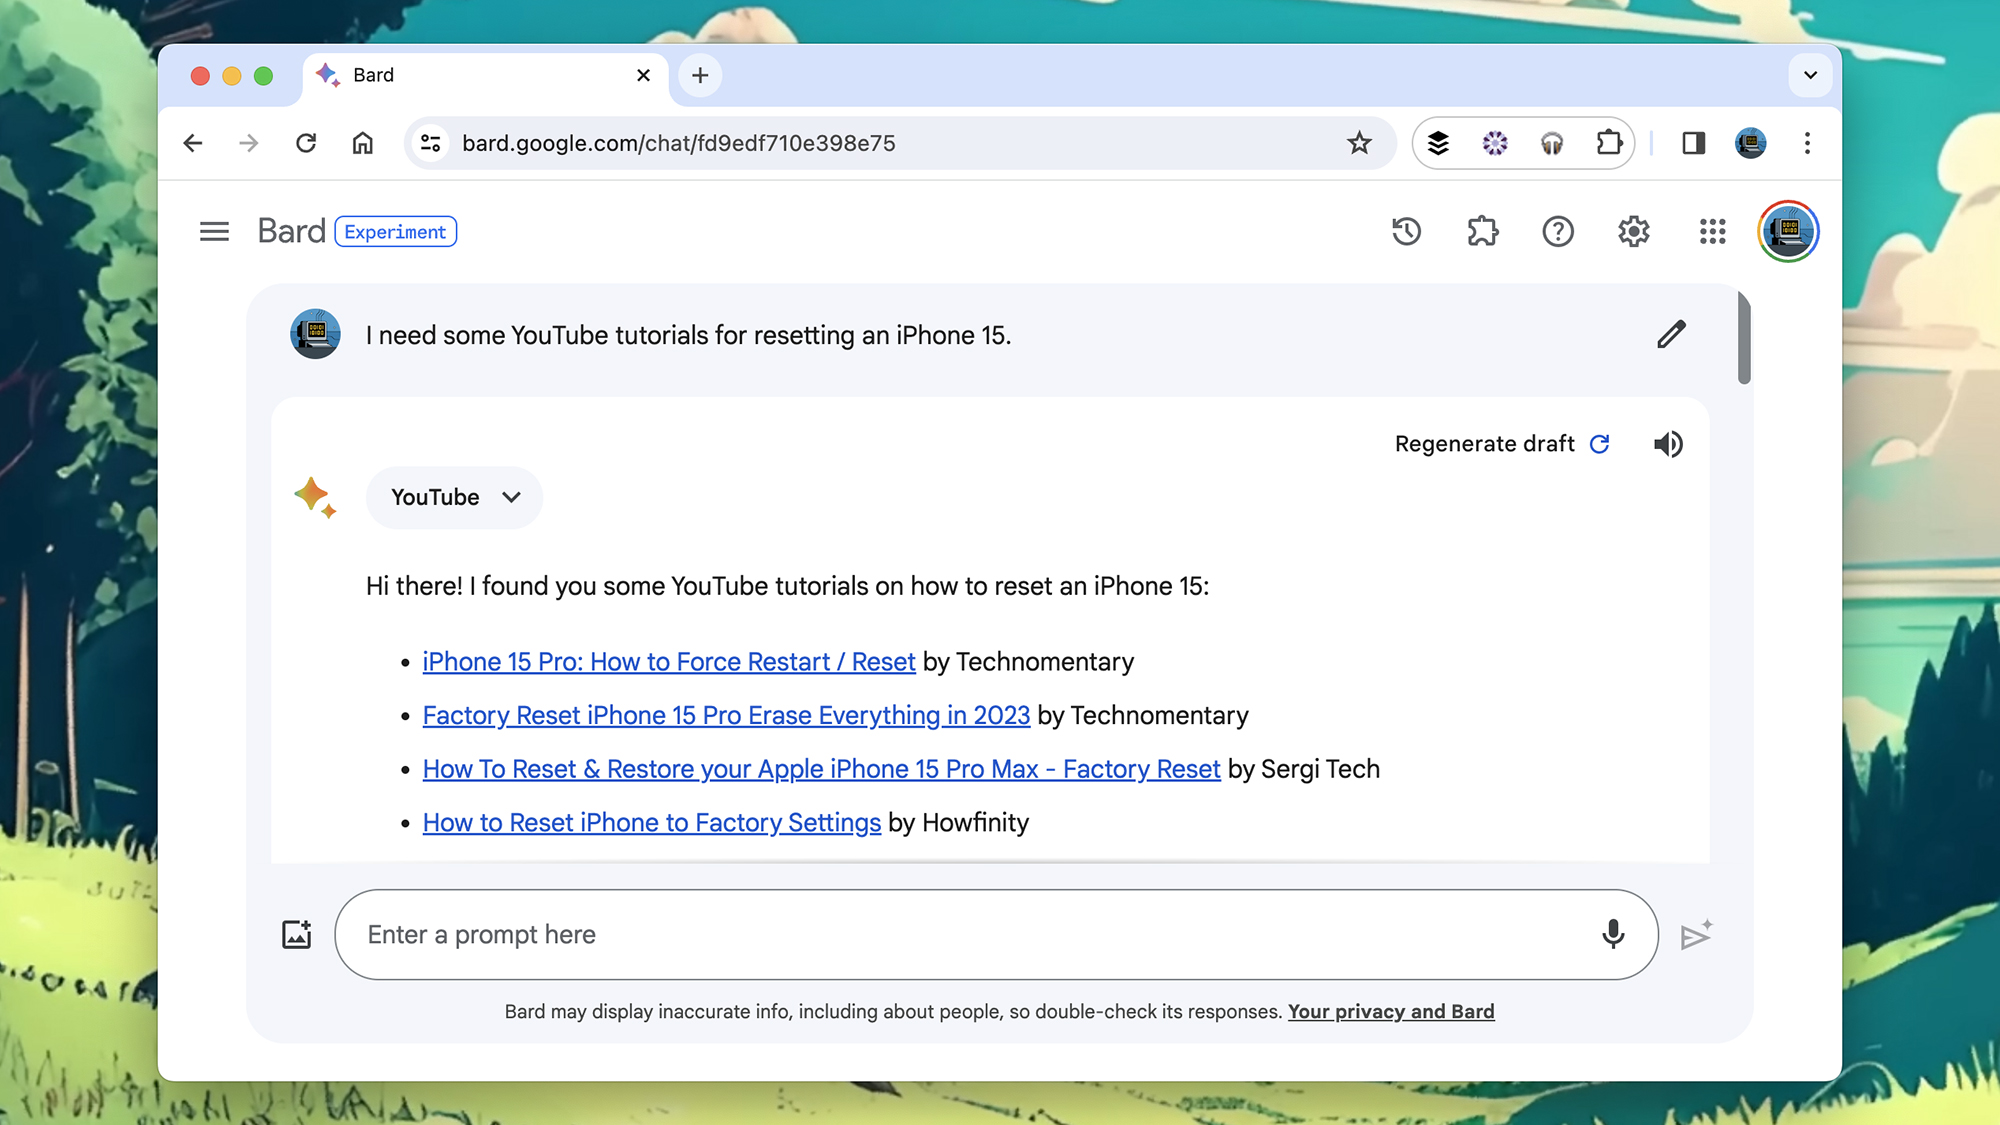Open Chrome three-dot menu
The image size is (2000, 1125).
point(1807,143)
